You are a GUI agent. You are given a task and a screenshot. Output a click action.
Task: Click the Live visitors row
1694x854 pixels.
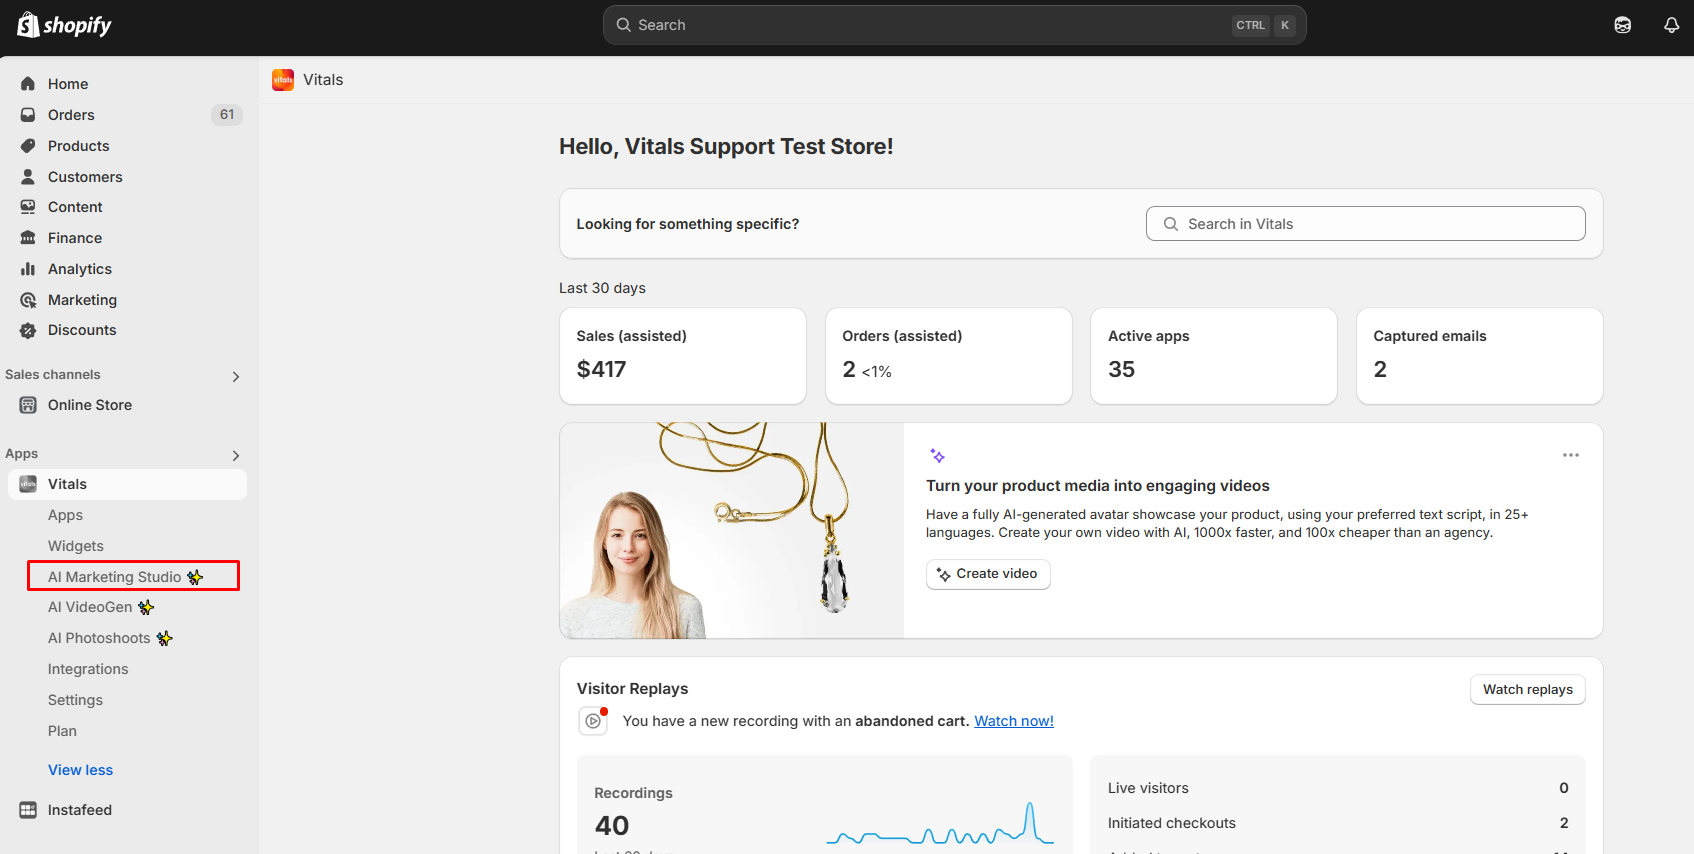coord(1338,788)
